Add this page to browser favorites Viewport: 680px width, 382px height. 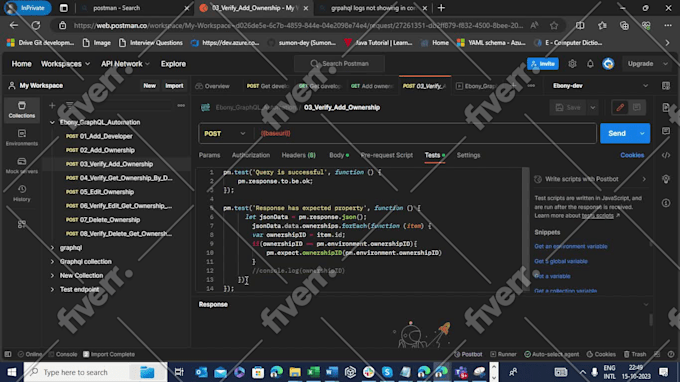tap(554, 26)
